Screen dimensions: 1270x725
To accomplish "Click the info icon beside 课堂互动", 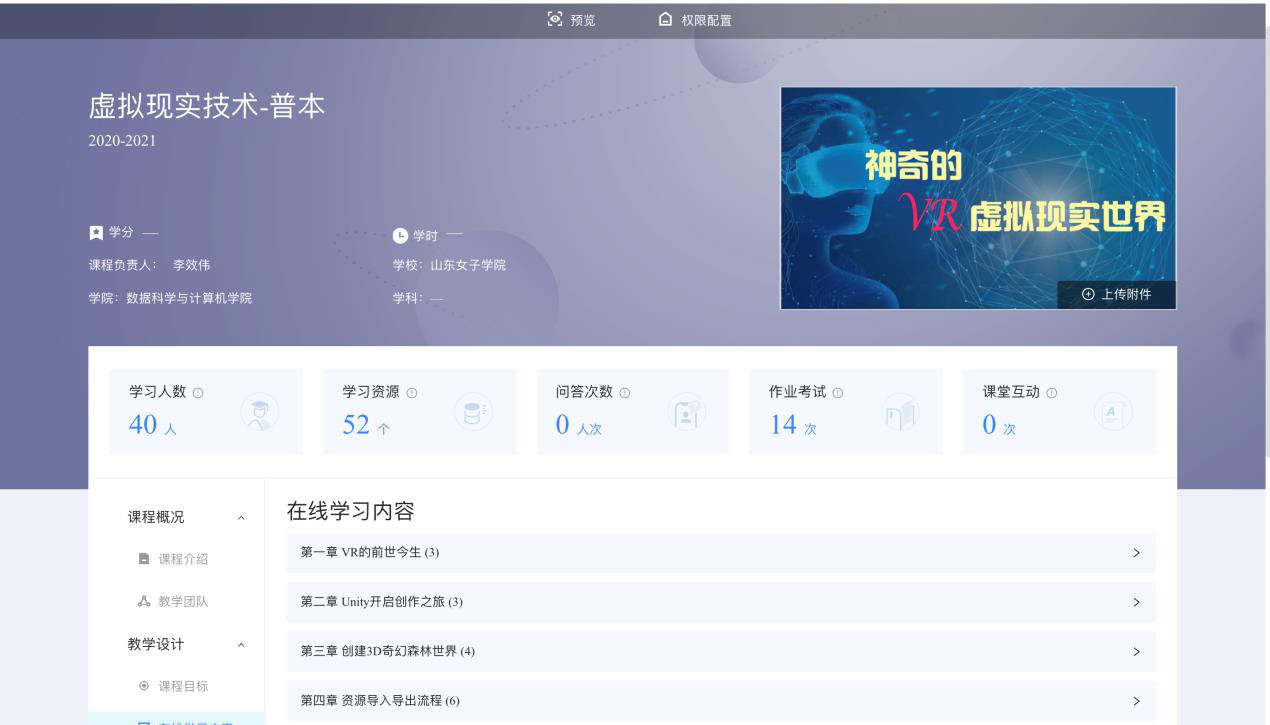I will 1051,394.
